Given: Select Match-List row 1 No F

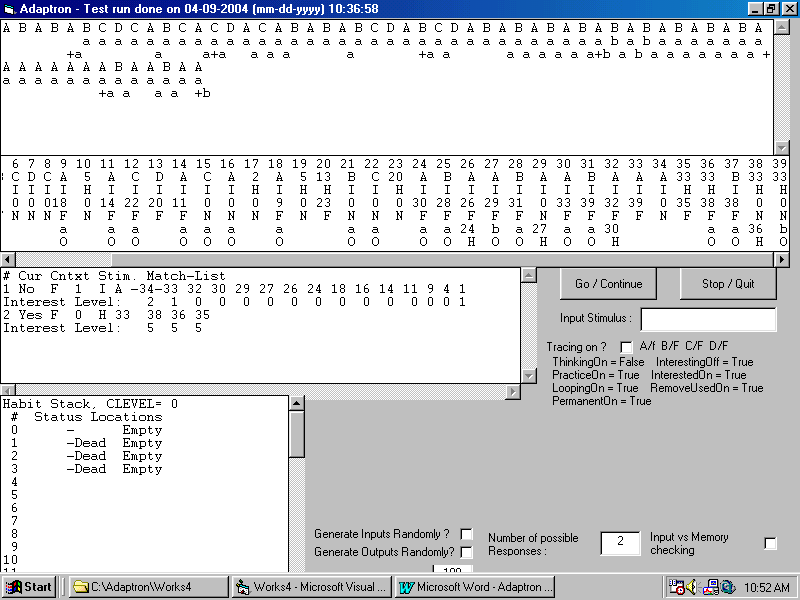Looking at the screenshot, I should coord(234,289).
